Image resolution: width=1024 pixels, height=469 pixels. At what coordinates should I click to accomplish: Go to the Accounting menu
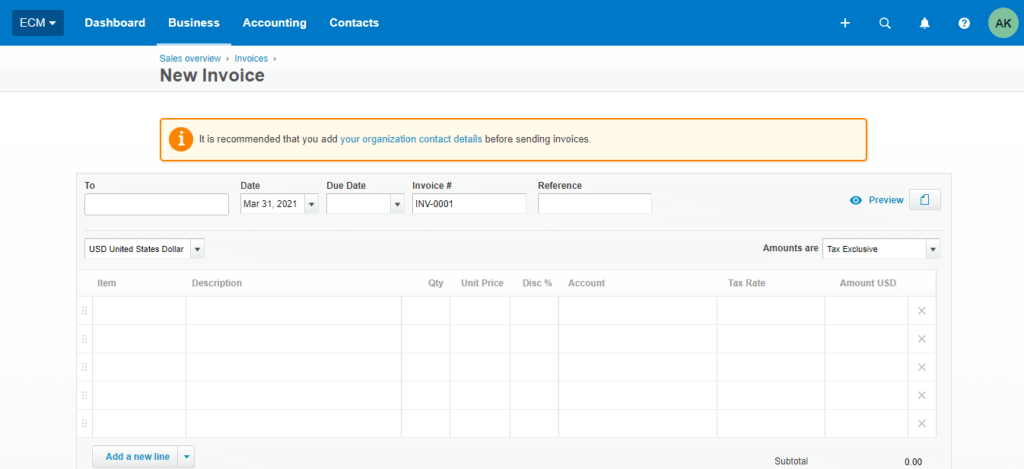(274, 23)
